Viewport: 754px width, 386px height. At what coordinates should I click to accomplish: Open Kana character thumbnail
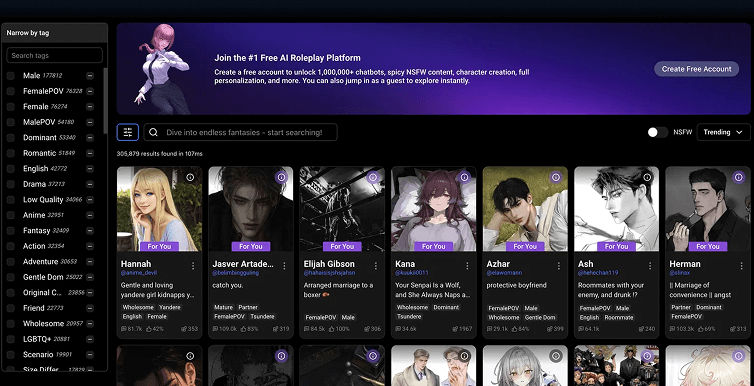433,209
